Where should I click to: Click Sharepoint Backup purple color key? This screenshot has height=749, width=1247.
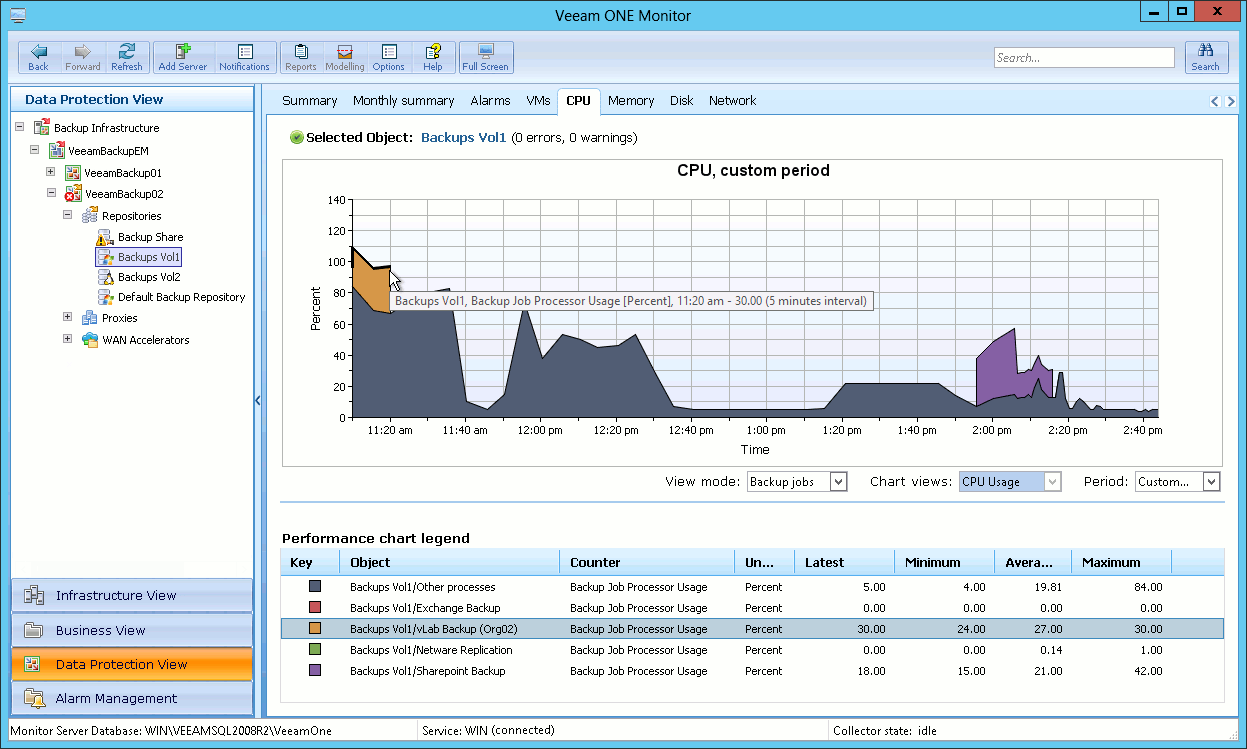pyautogui.click(x=314, y=671)
